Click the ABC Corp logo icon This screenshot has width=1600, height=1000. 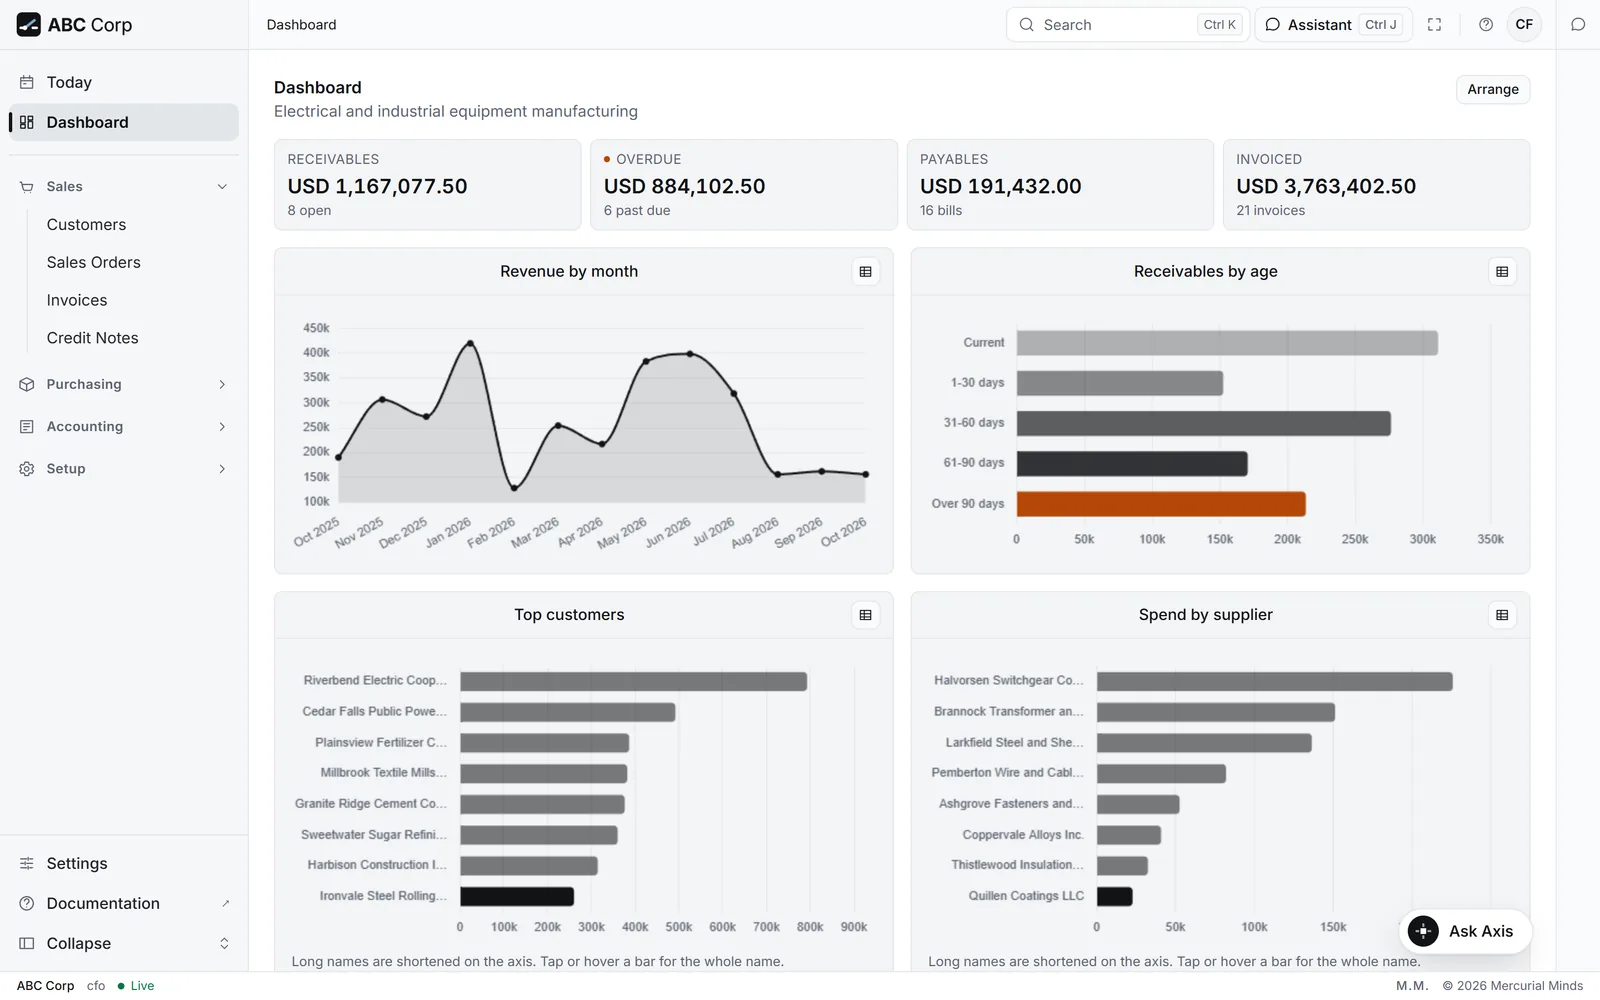click(28, 25)
